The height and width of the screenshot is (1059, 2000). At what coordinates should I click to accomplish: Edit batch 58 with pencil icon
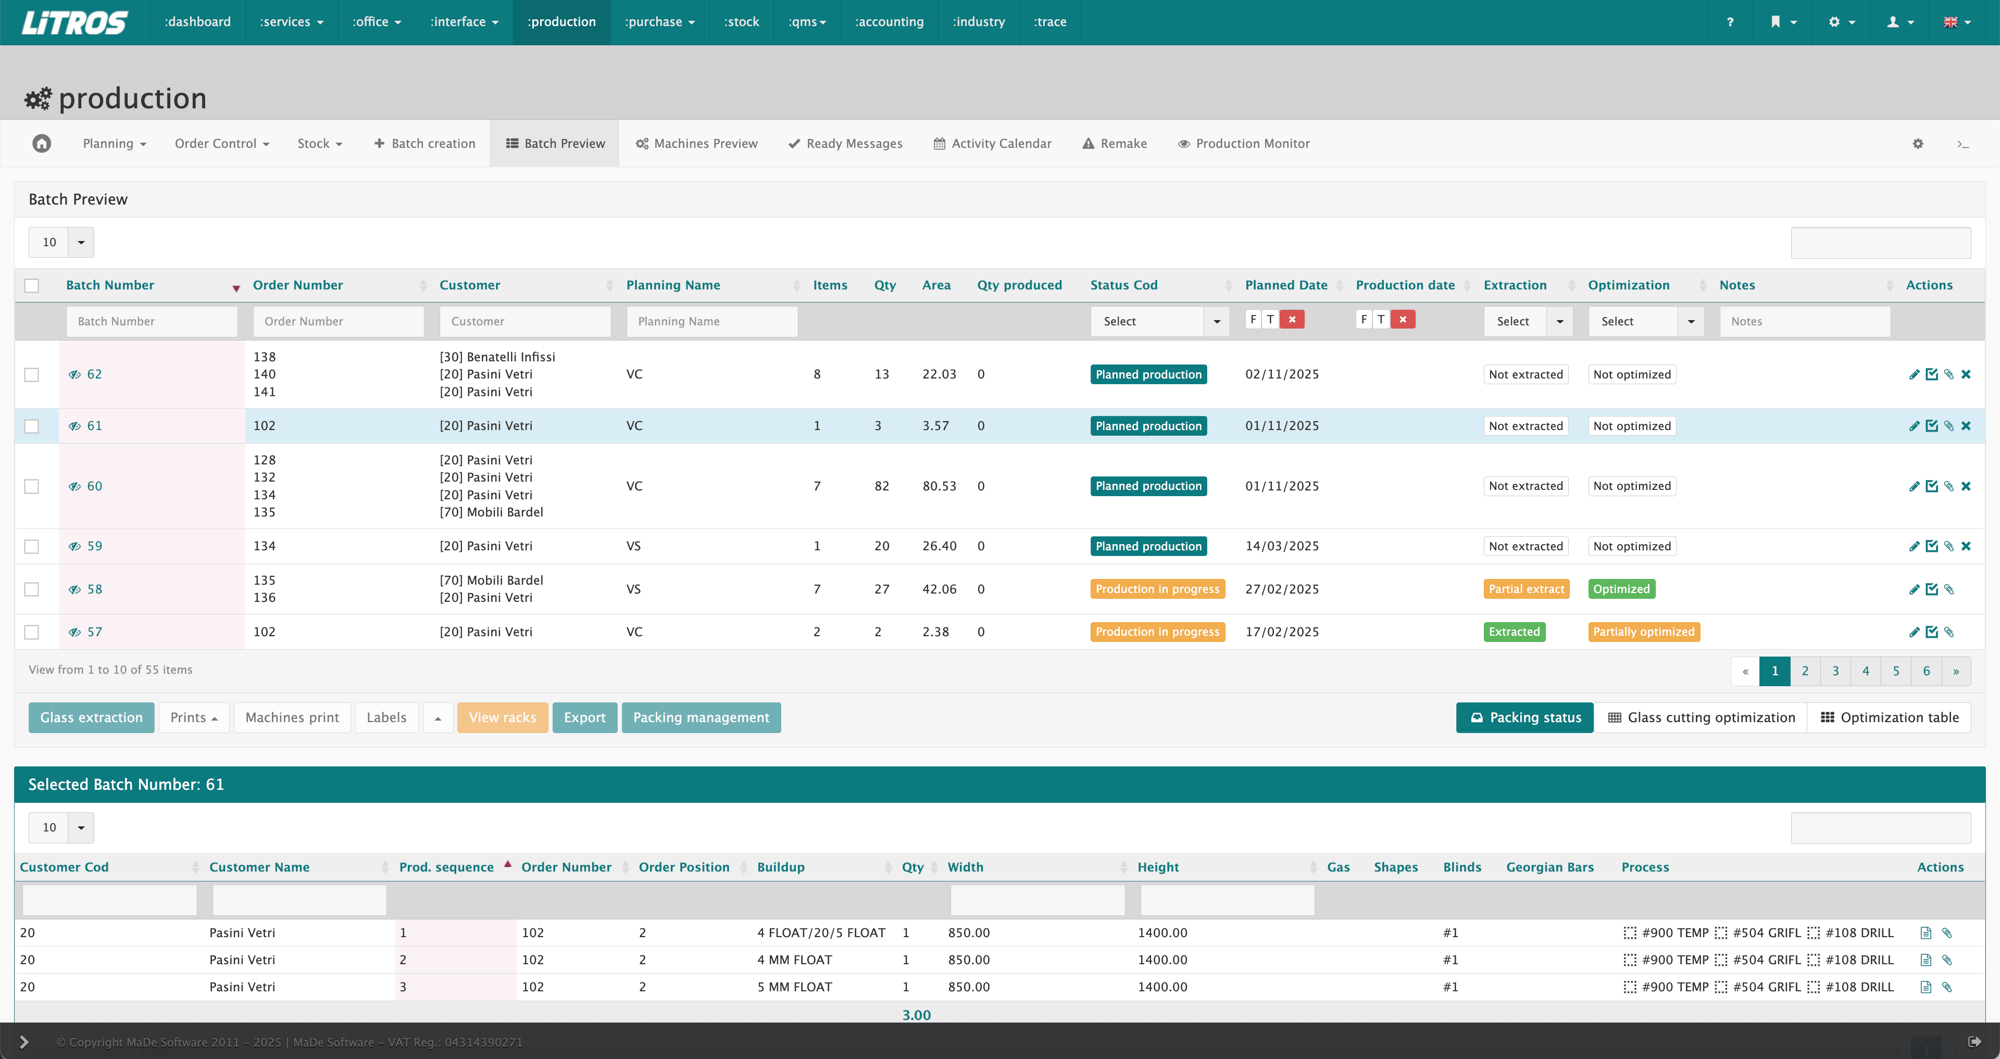[1914, 589]
